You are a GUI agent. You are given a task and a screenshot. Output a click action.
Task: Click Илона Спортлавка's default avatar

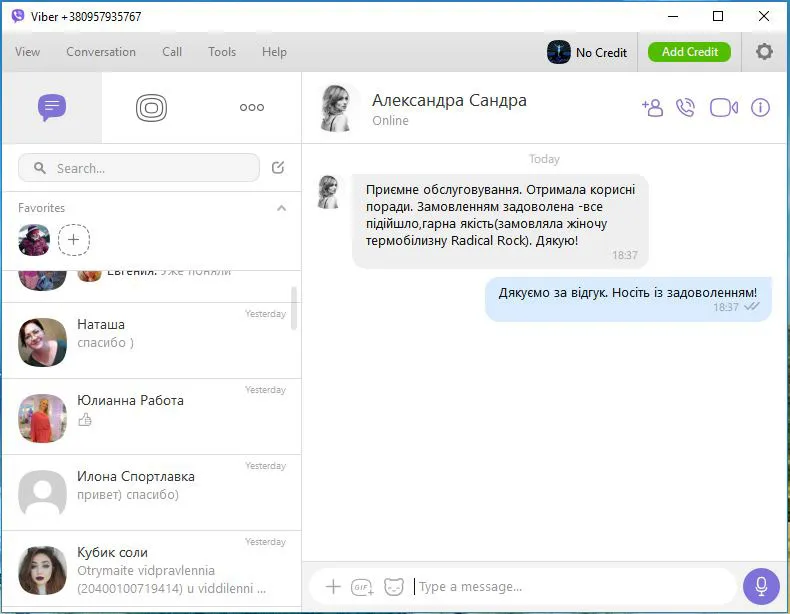[x=42, y=493]
